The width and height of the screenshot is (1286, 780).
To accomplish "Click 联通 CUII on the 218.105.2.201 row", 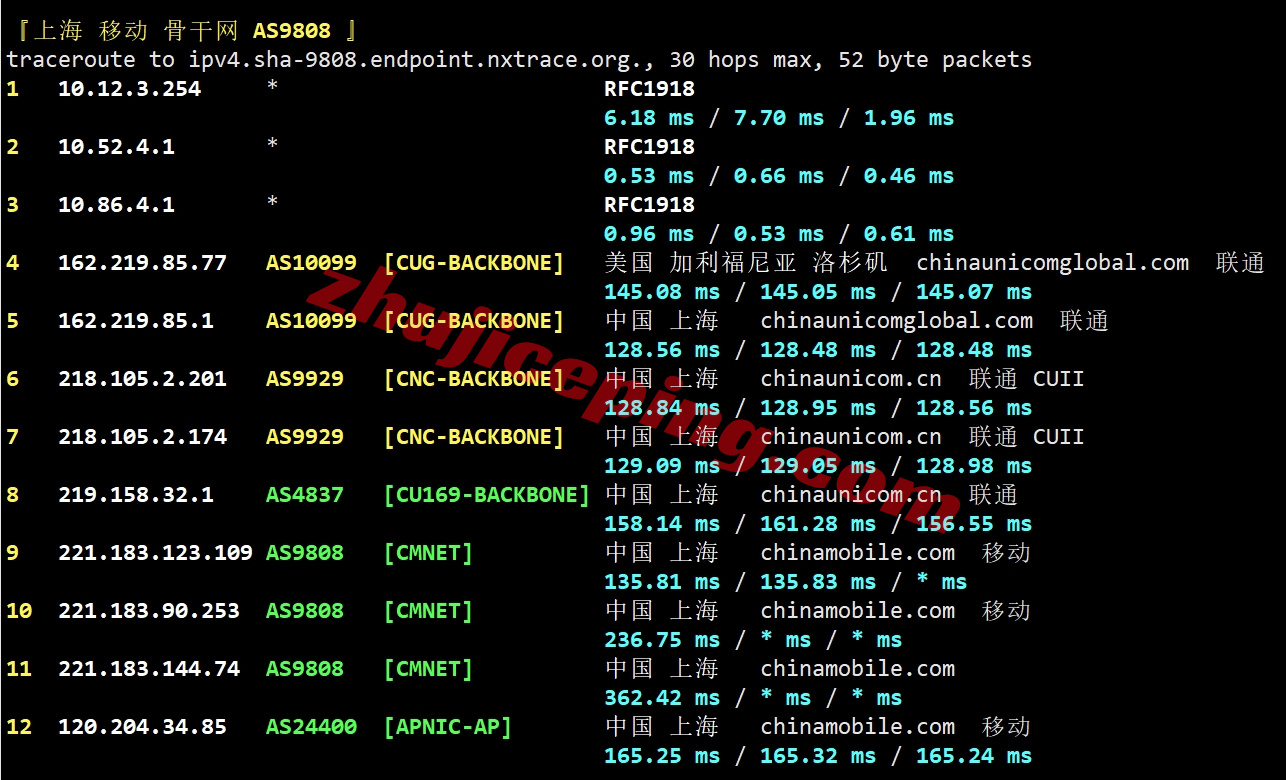I will coord(1027,379).
